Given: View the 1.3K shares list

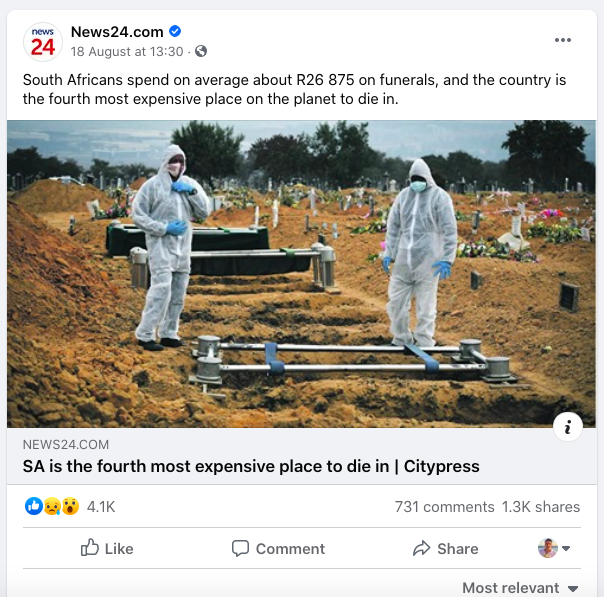Looking at the screenshot, I should click(541, 507).
